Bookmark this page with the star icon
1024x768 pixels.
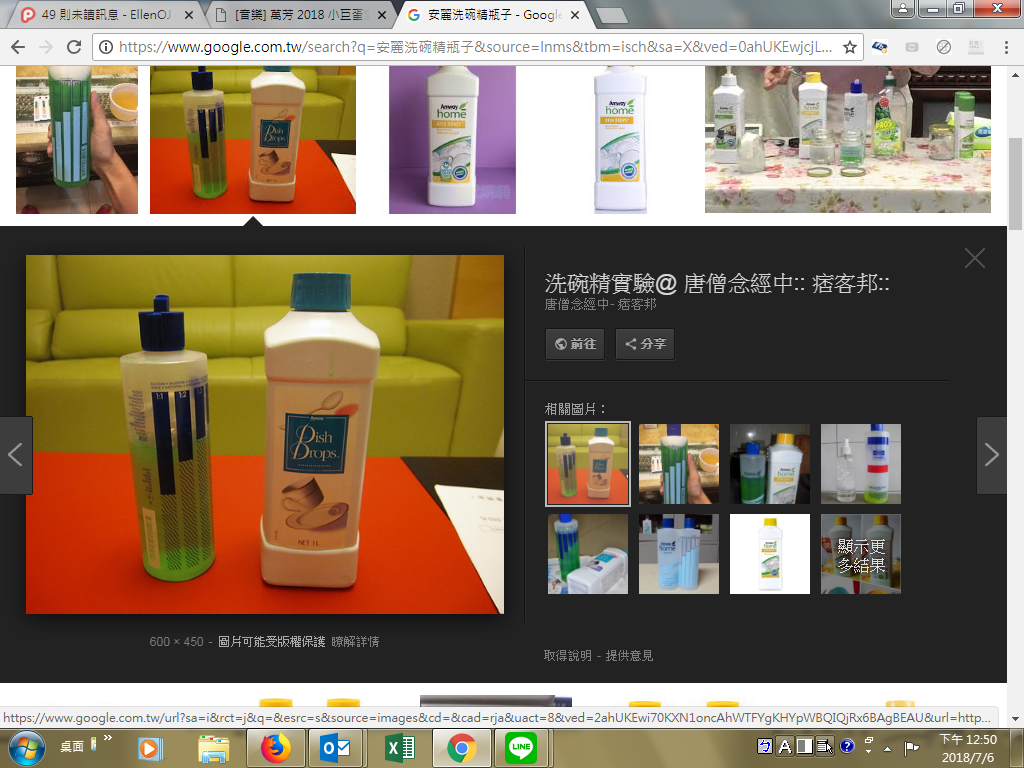[x=849, y=47]
